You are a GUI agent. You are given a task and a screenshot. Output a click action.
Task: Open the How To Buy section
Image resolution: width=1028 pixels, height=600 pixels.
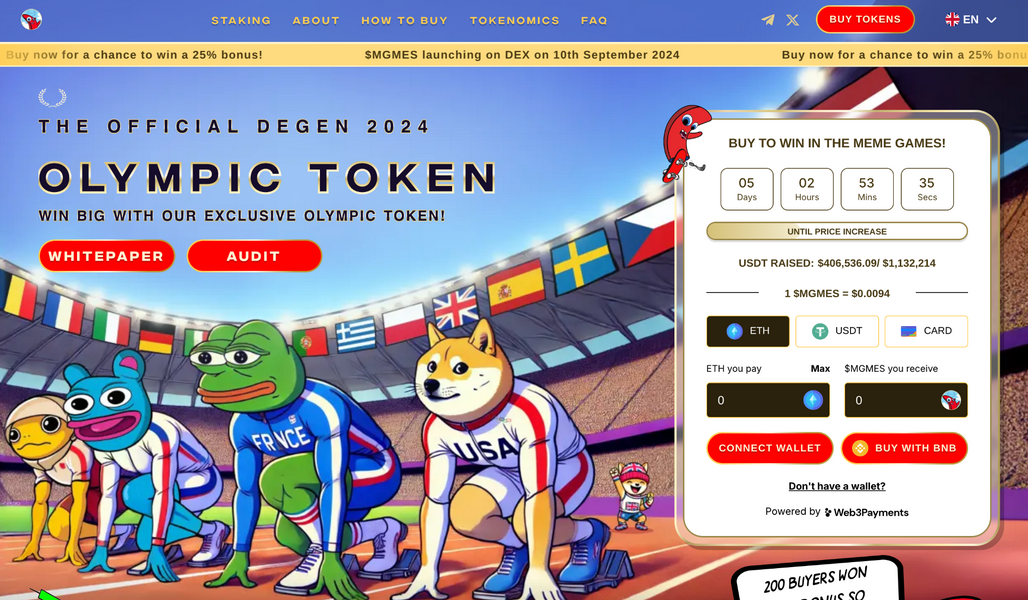tap(405, 20)
